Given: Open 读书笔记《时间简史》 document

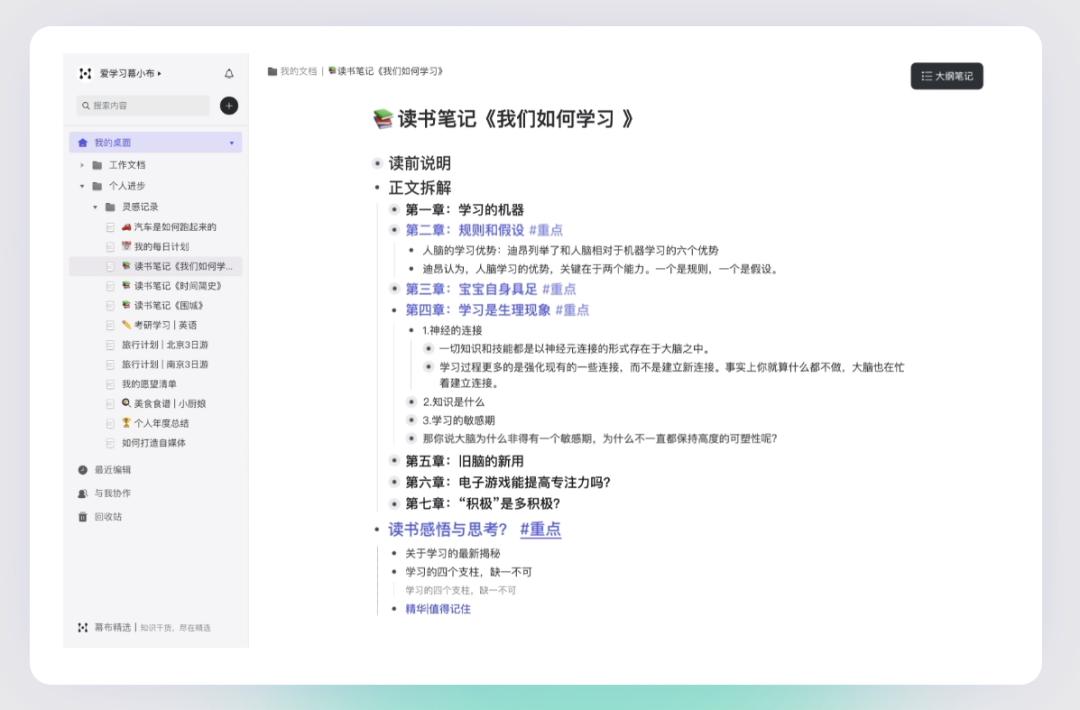Looking at the screenshot, I should (x=178, y=286).
